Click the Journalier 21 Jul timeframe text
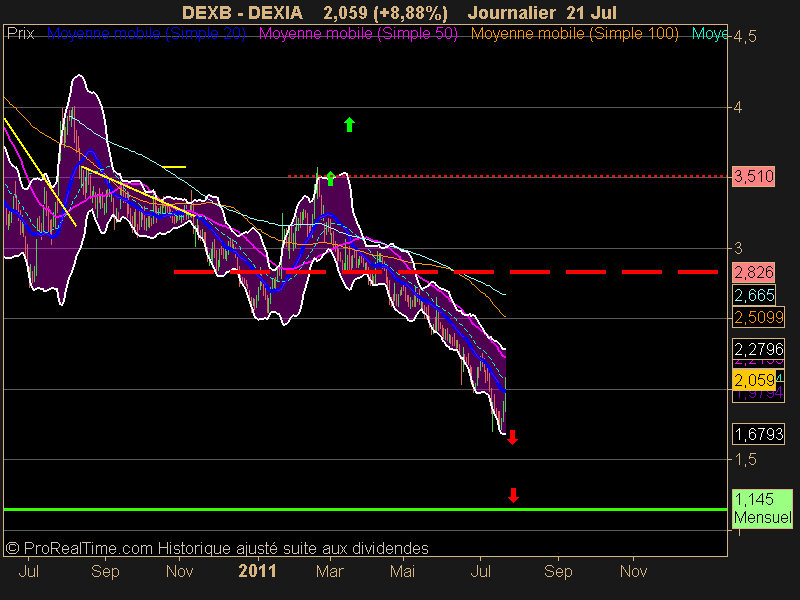800x600 pixels. (542, 13)
